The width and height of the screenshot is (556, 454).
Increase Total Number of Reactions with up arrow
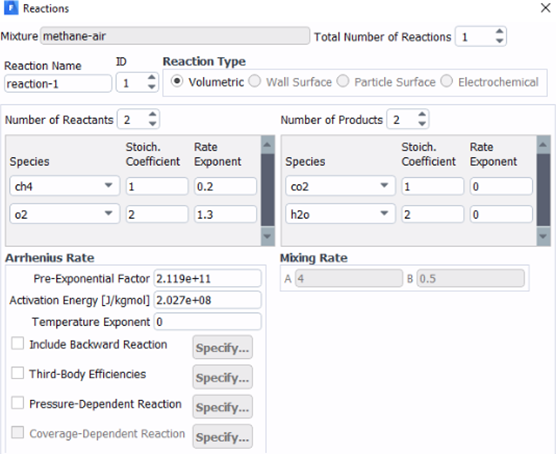coord(499,32)
